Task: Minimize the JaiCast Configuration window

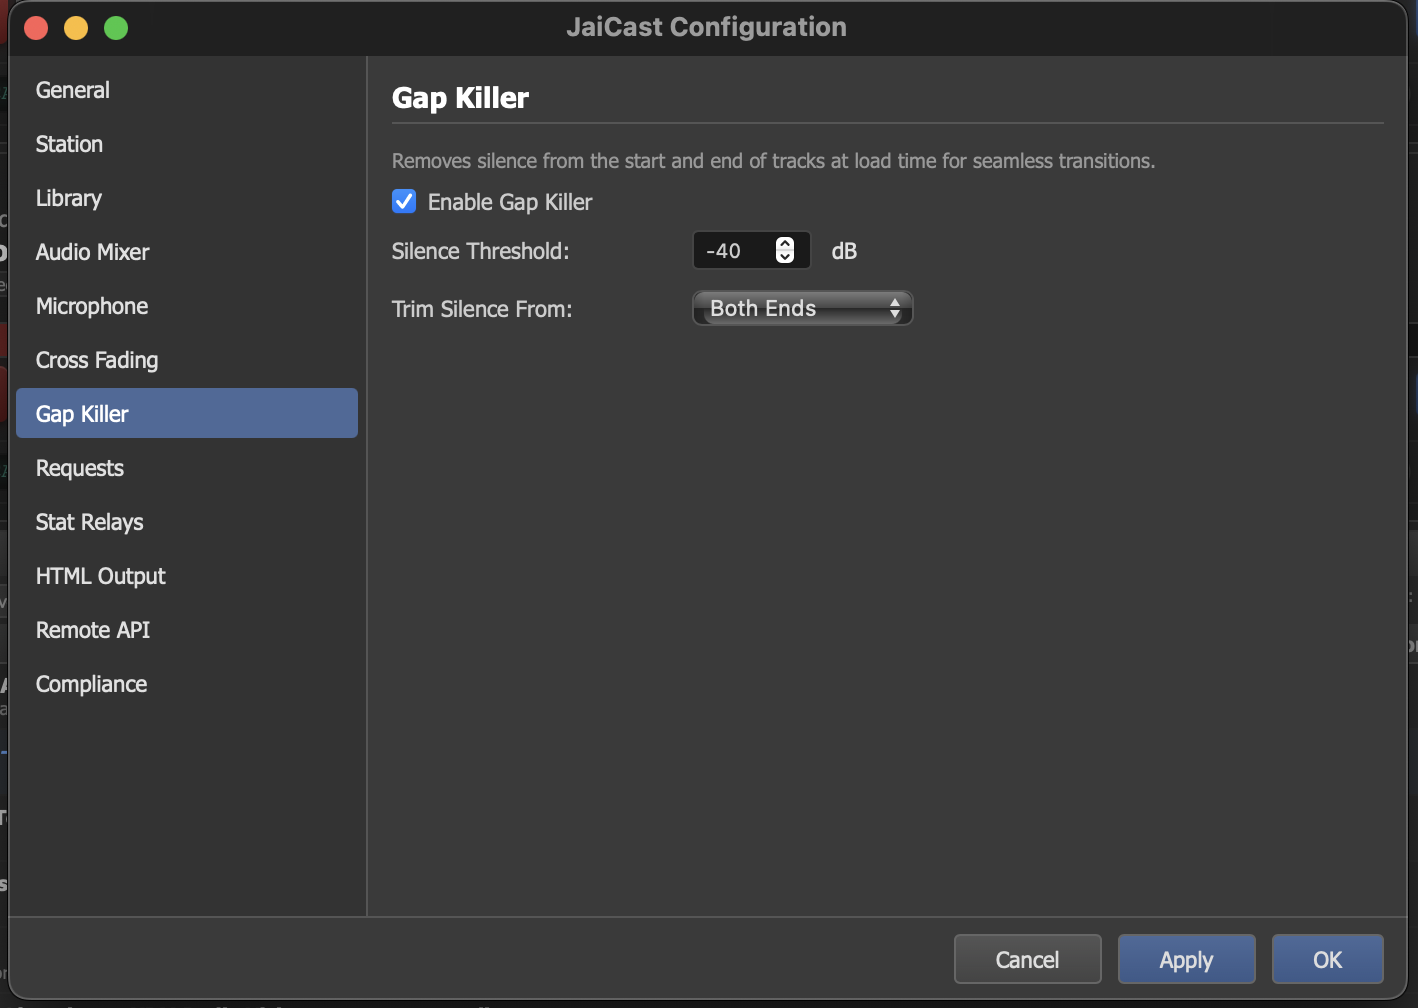Action: (76, 28)
